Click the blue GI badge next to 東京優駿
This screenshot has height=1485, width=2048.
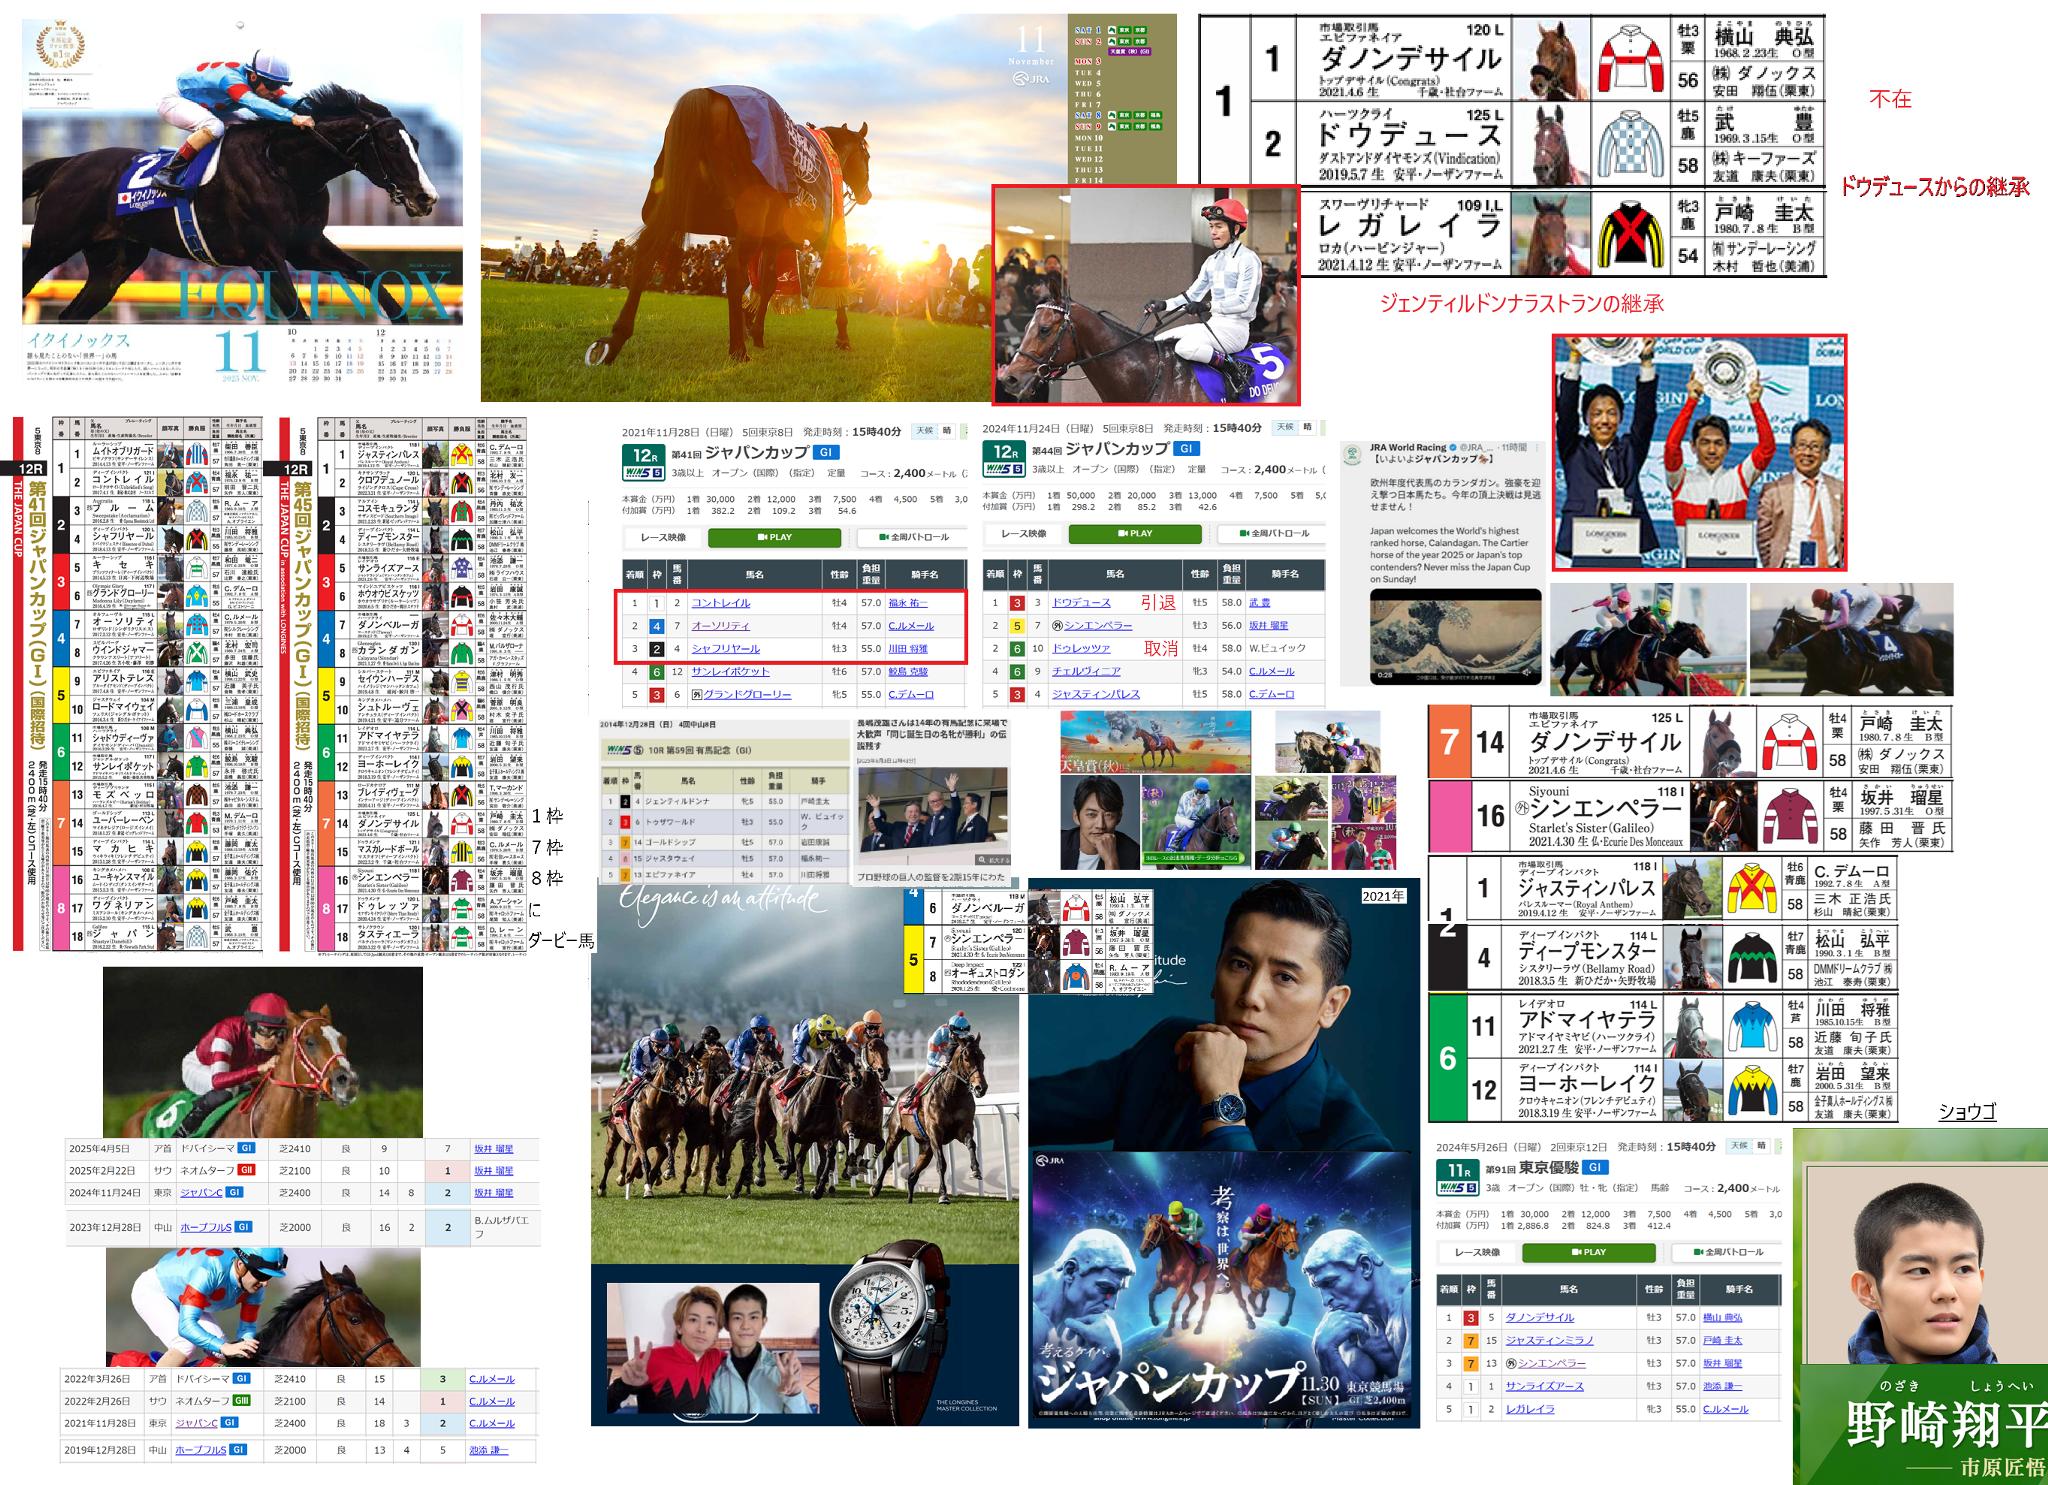click(1596, 1167)
